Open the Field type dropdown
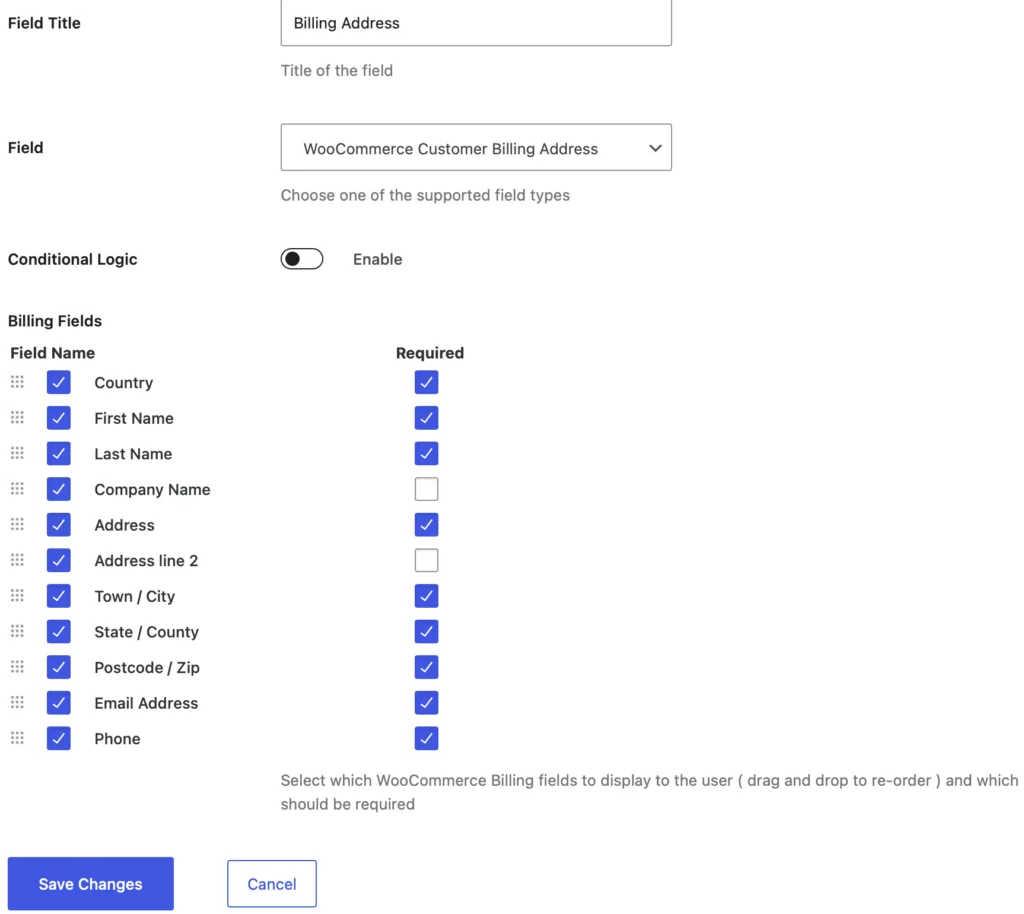The height and width of the screenshot is (914, 1024). click(476, 148)
